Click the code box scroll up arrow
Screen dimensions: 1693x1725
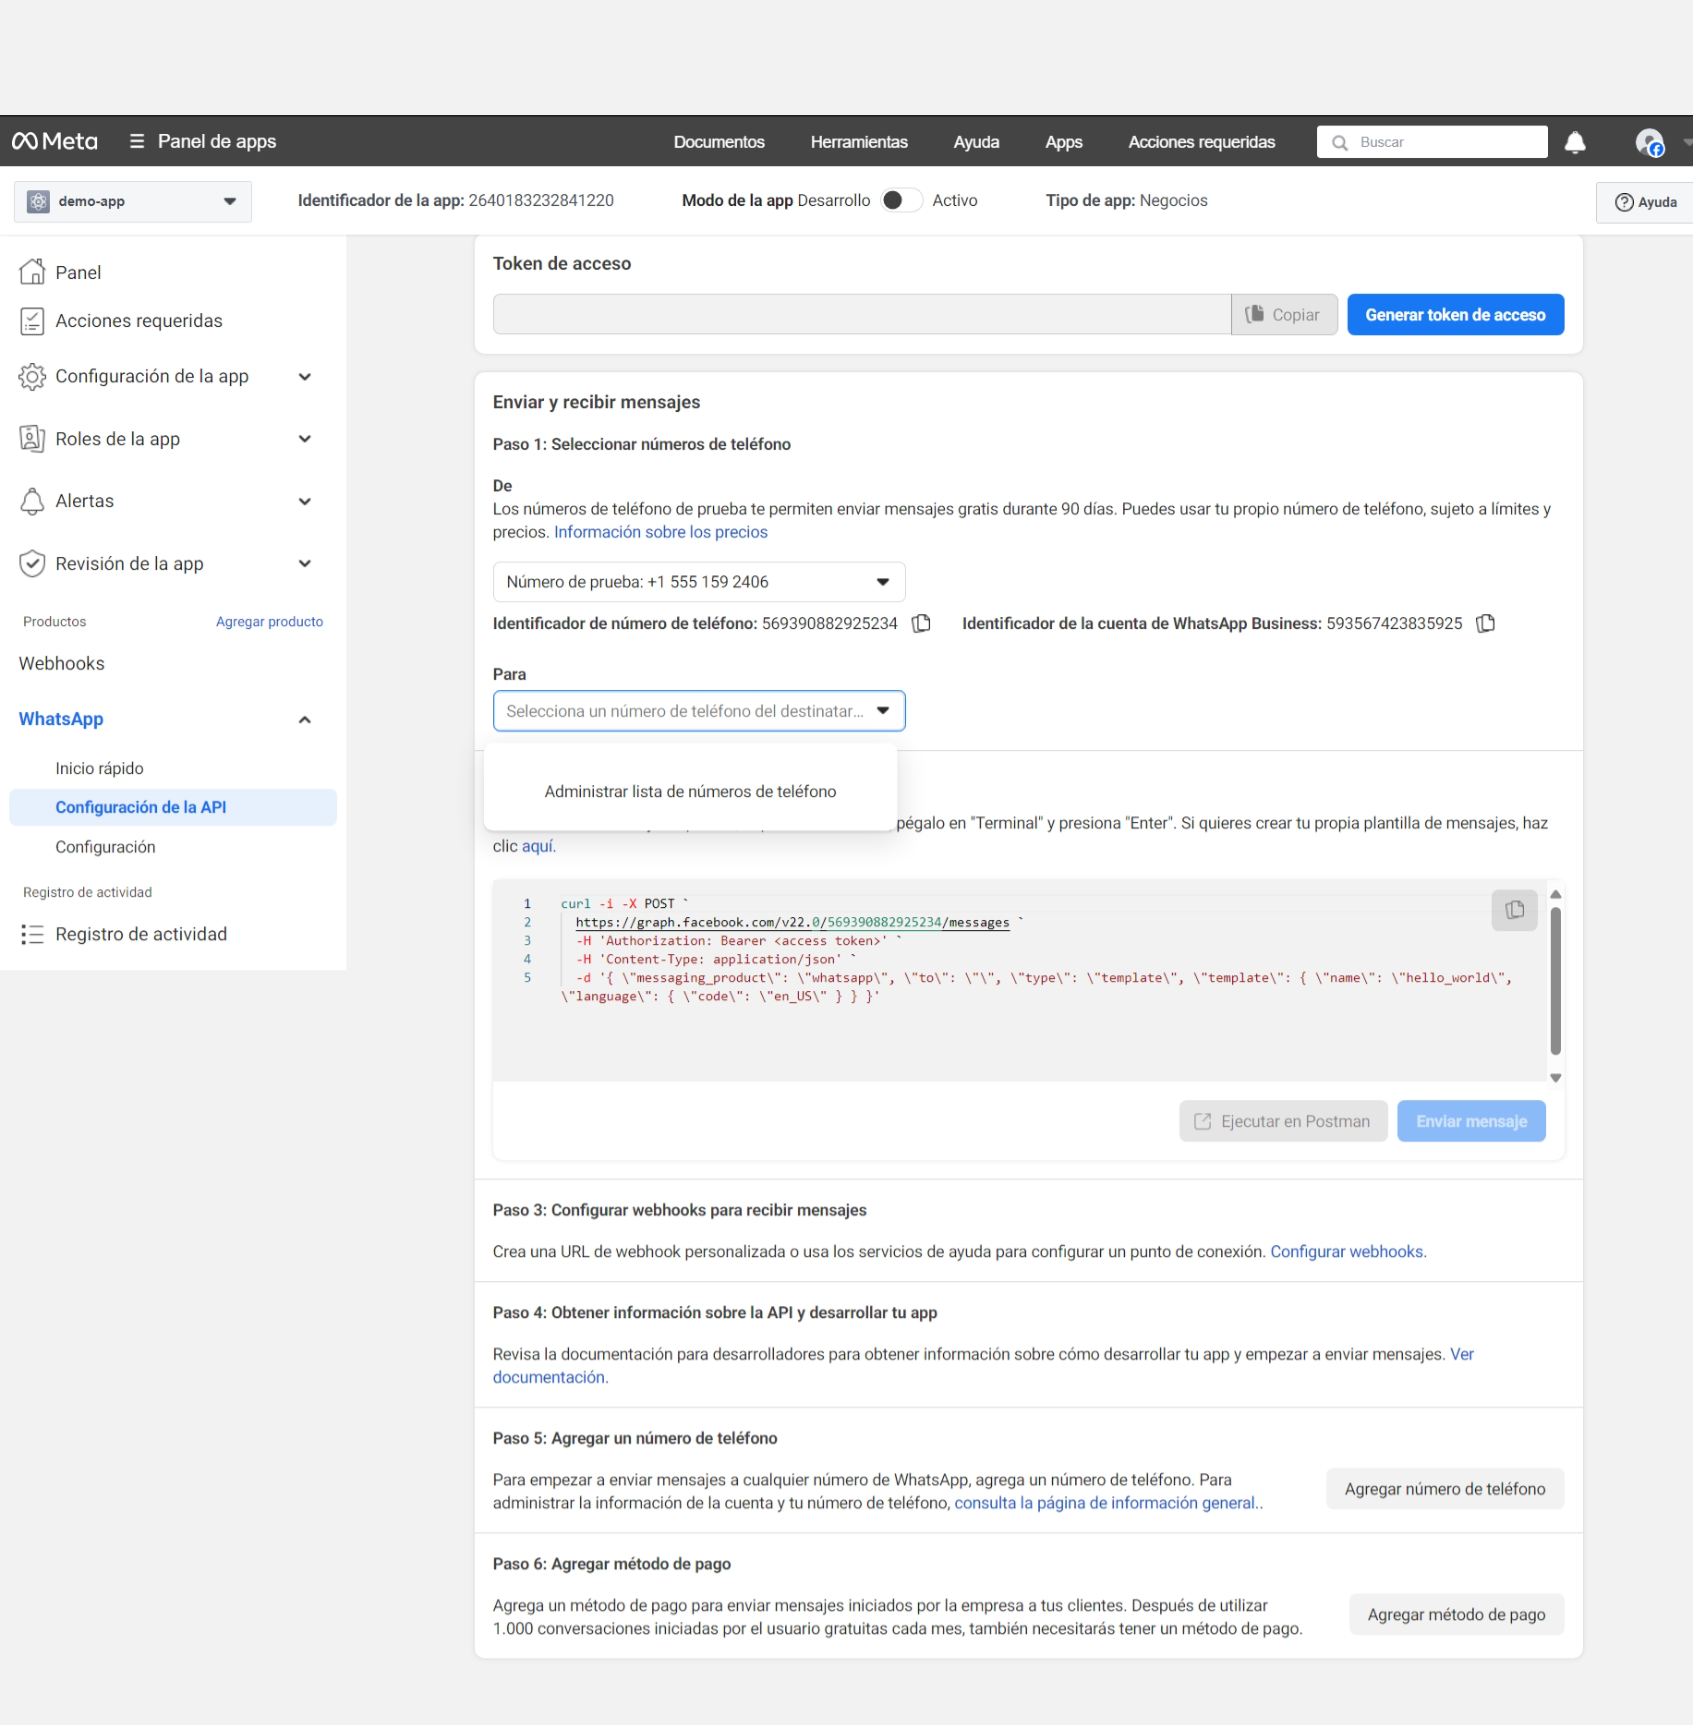pyautogui.click(x=1555, y=894)
